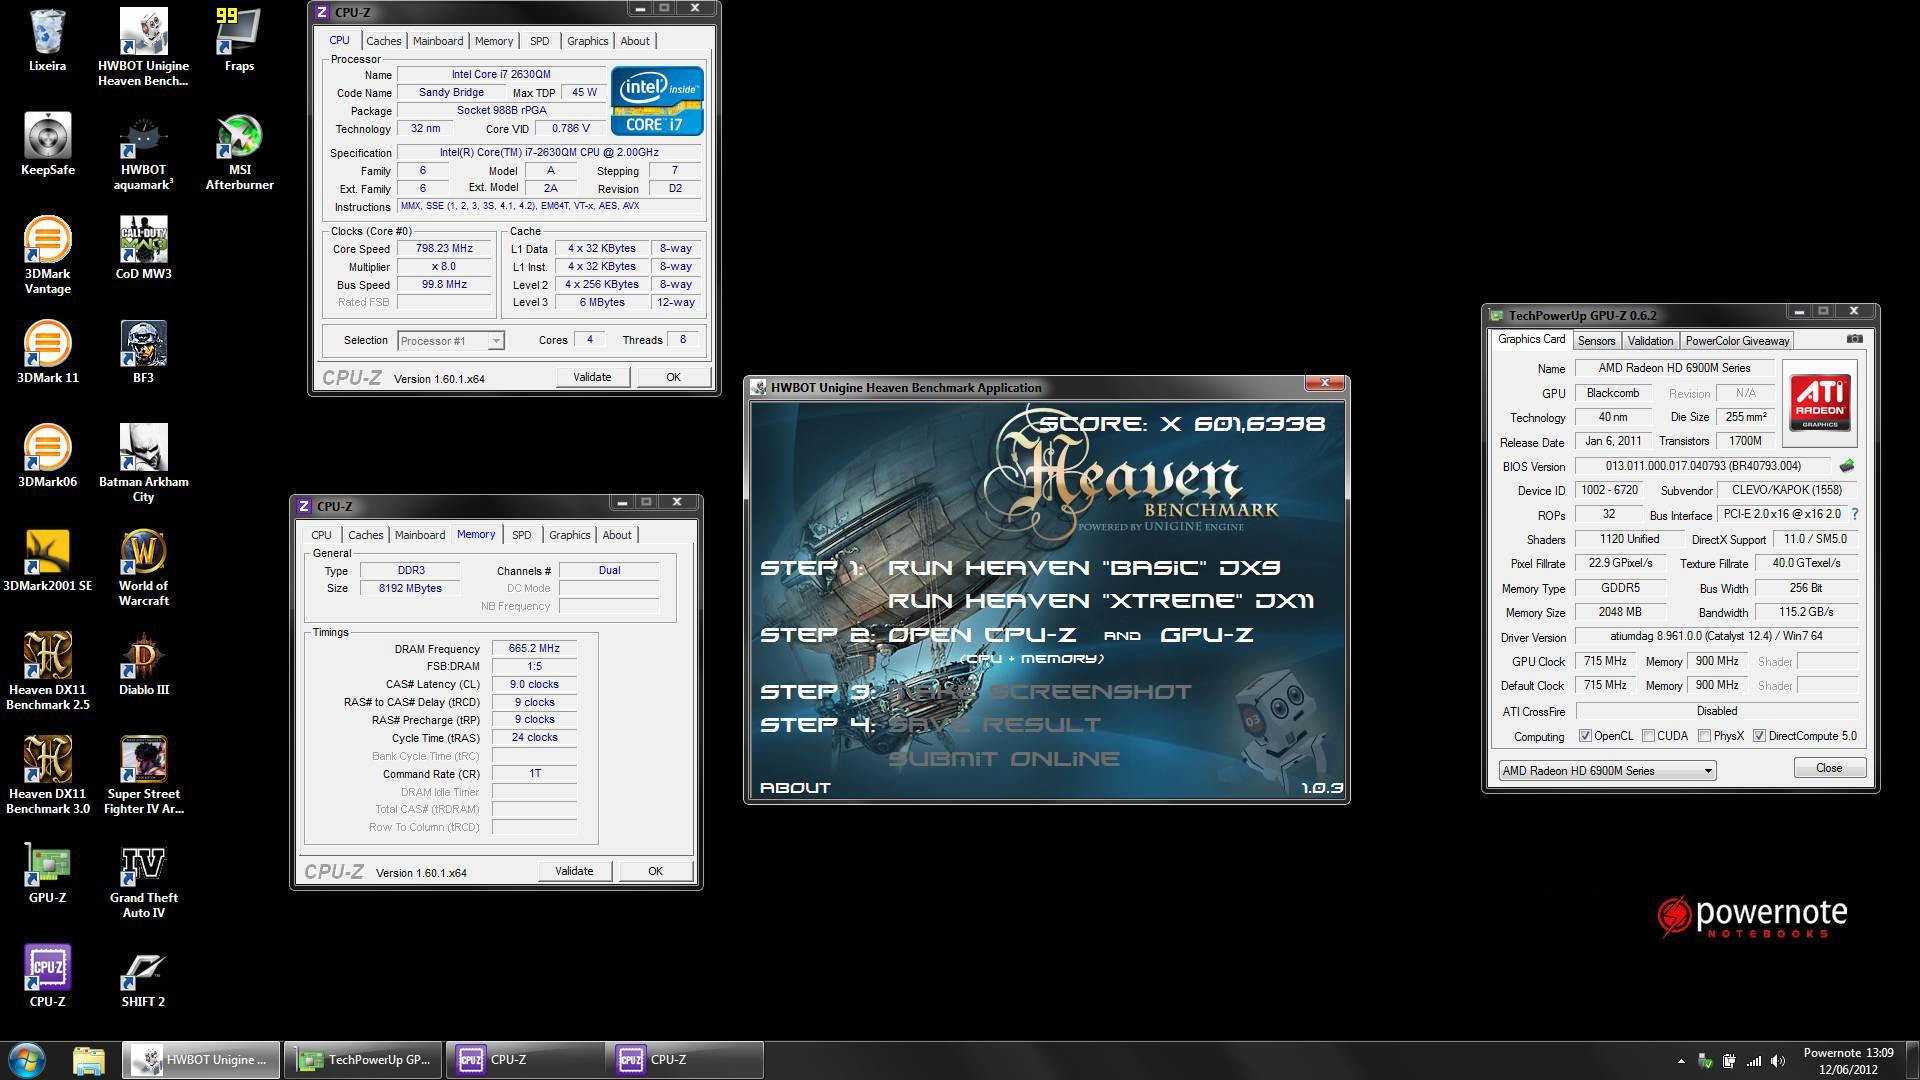Click Submit Online in Heaven app
Image resolution: width=1920 pixels, height=1080 pixels.
click(1004, 759)
